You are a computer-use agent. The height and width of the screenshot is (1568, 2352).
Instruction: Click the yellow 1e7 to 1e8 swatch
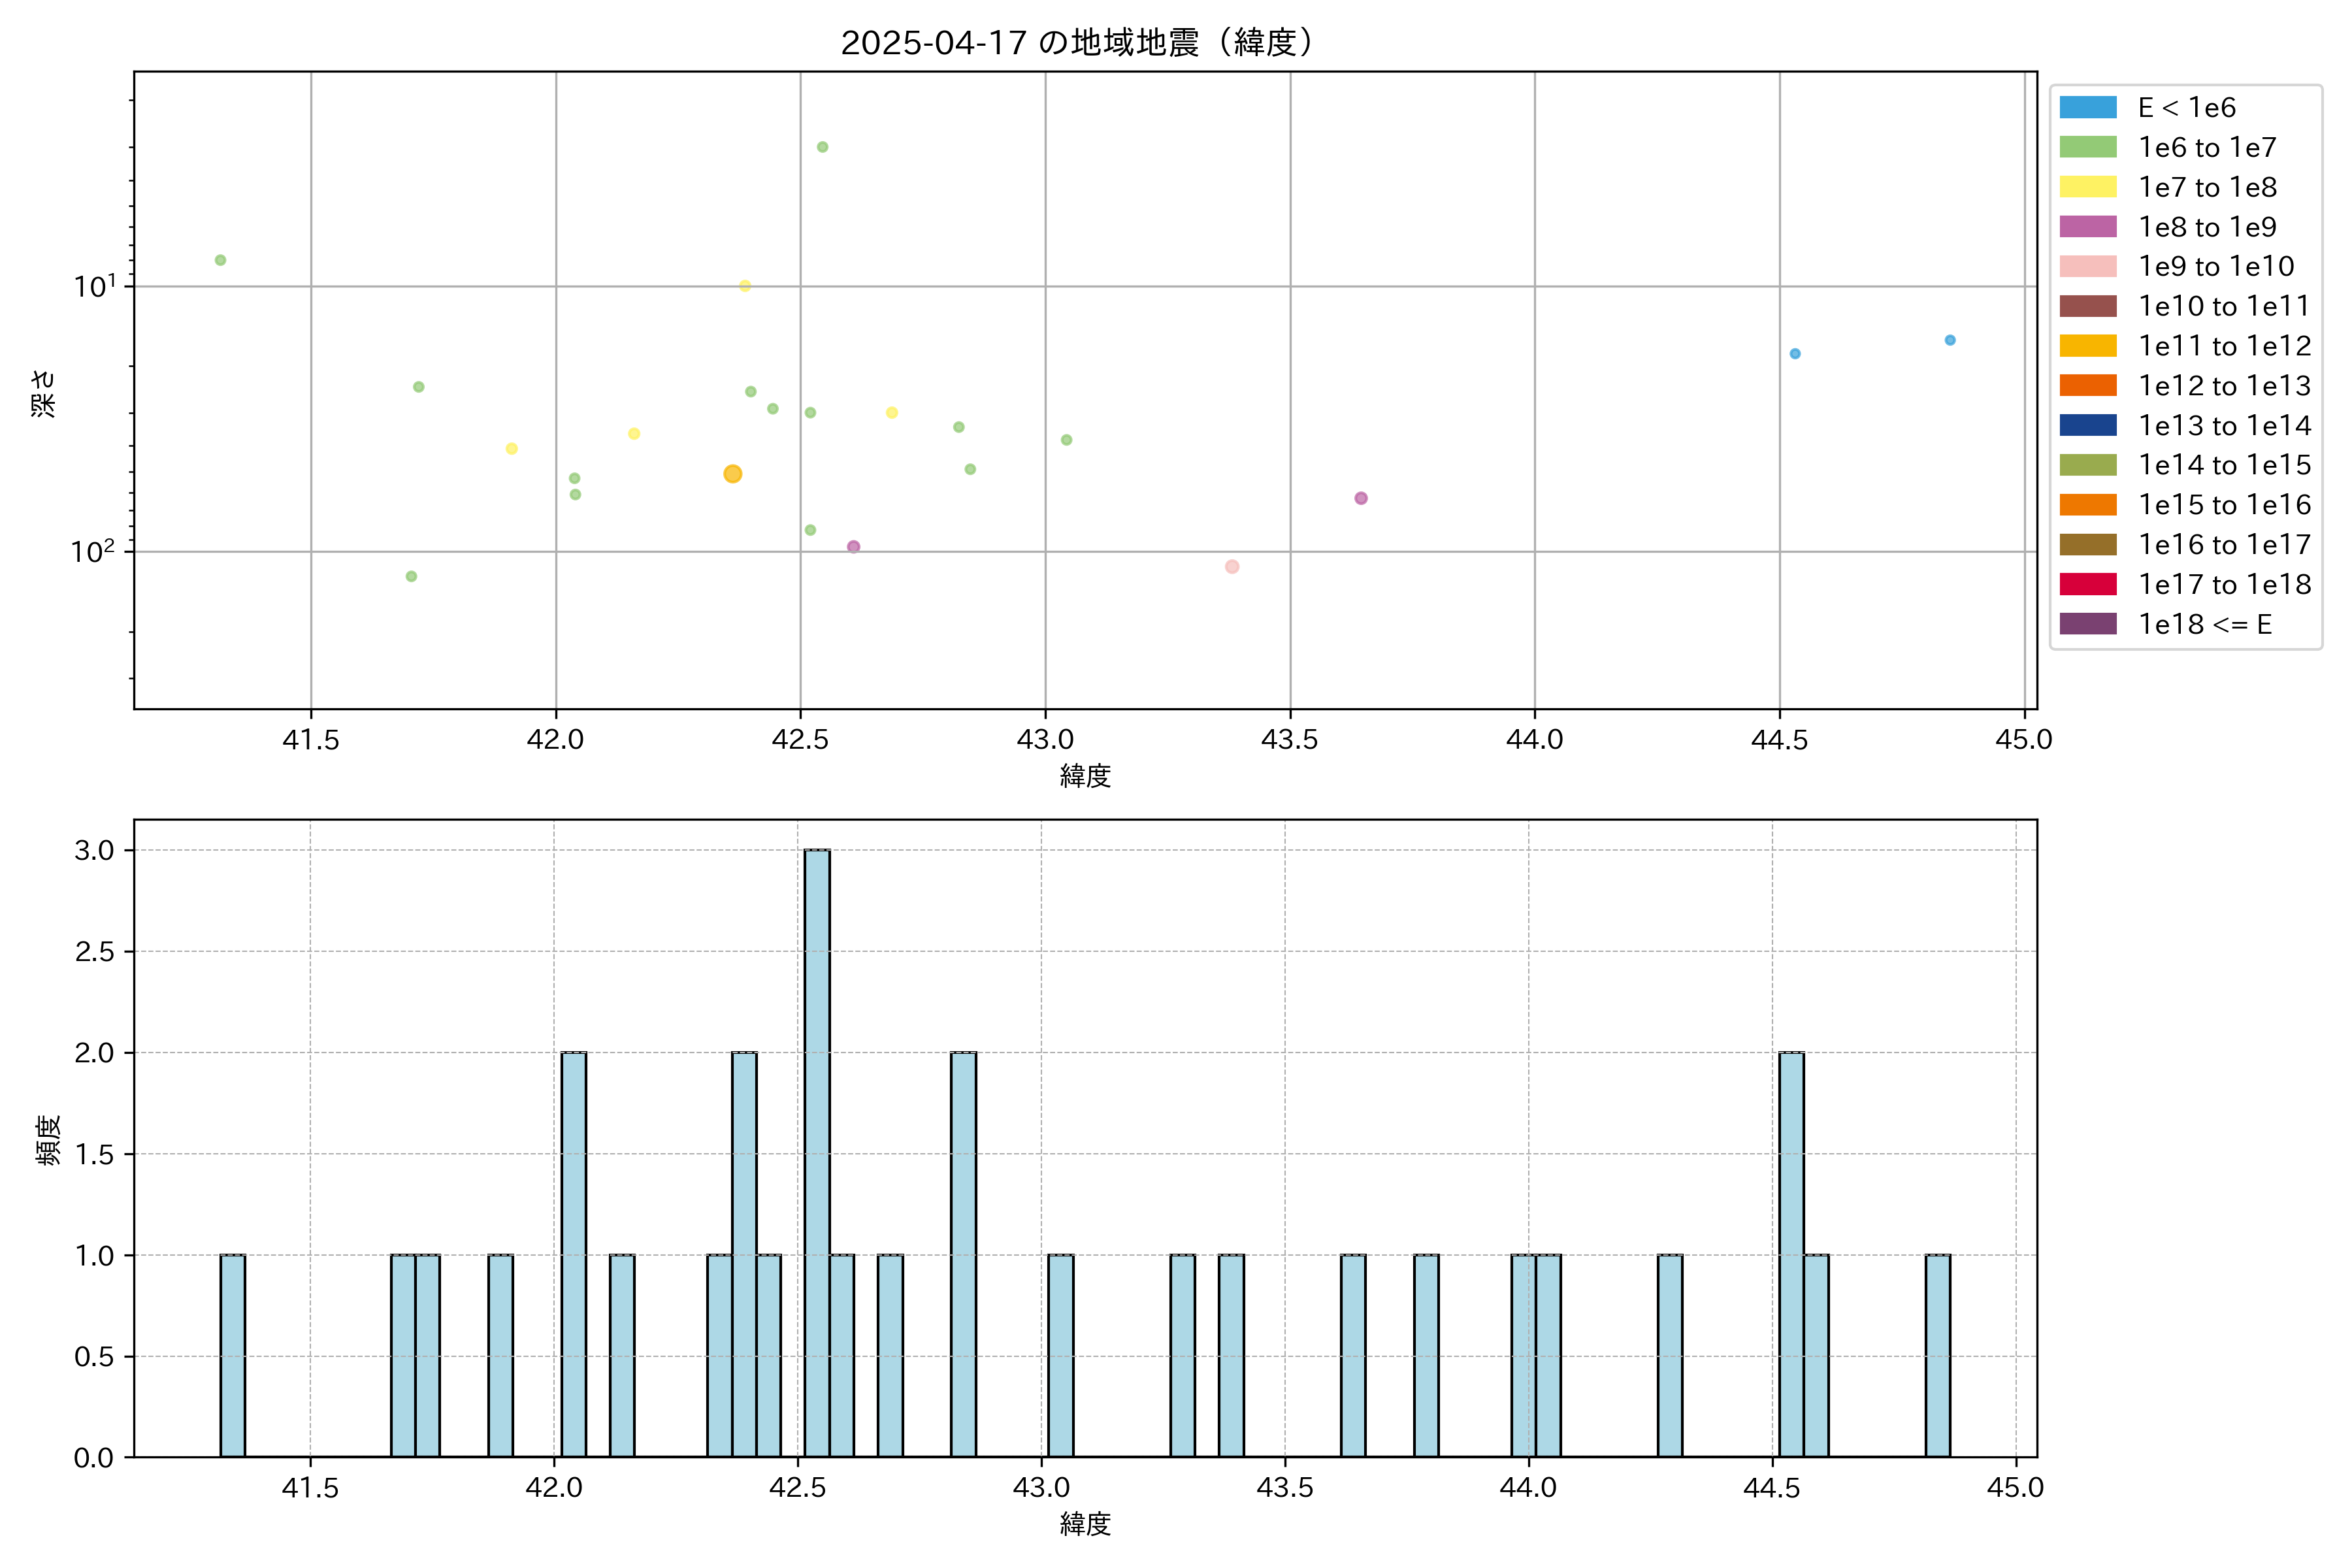2087,187
